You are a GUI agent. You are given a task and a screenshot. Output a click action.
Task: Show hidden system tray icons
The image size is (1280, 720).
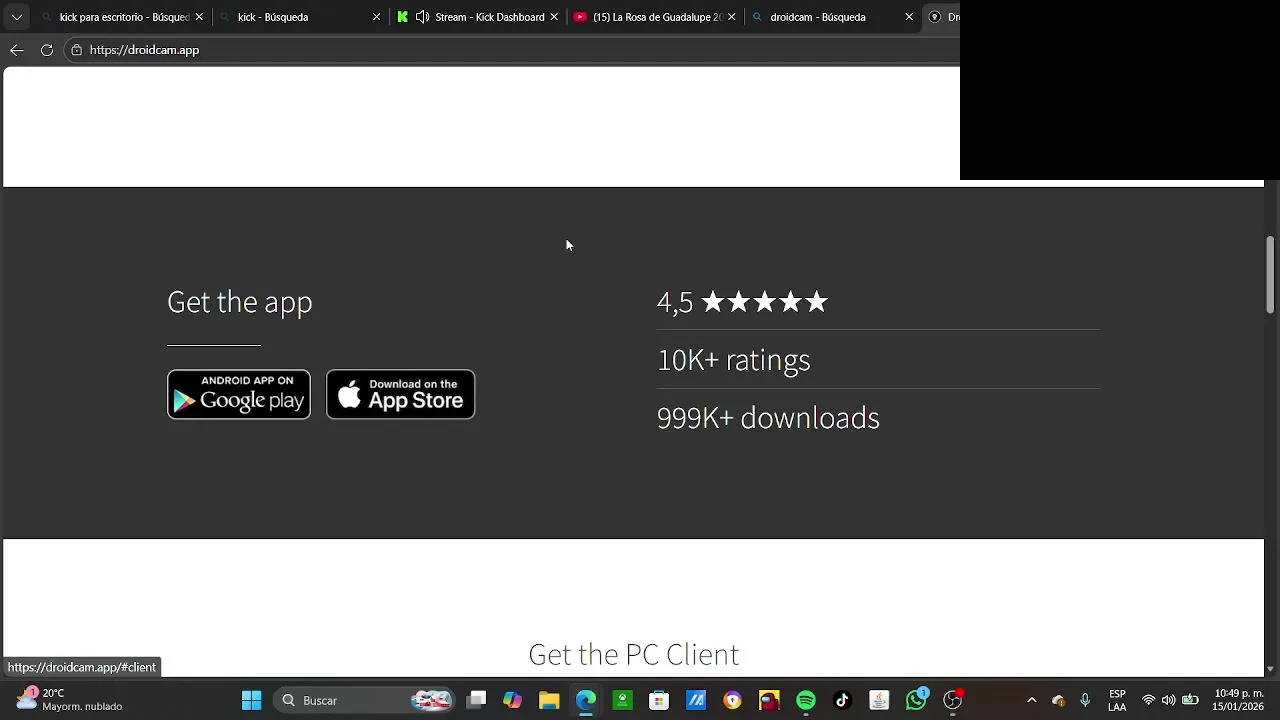point(1032,700)
